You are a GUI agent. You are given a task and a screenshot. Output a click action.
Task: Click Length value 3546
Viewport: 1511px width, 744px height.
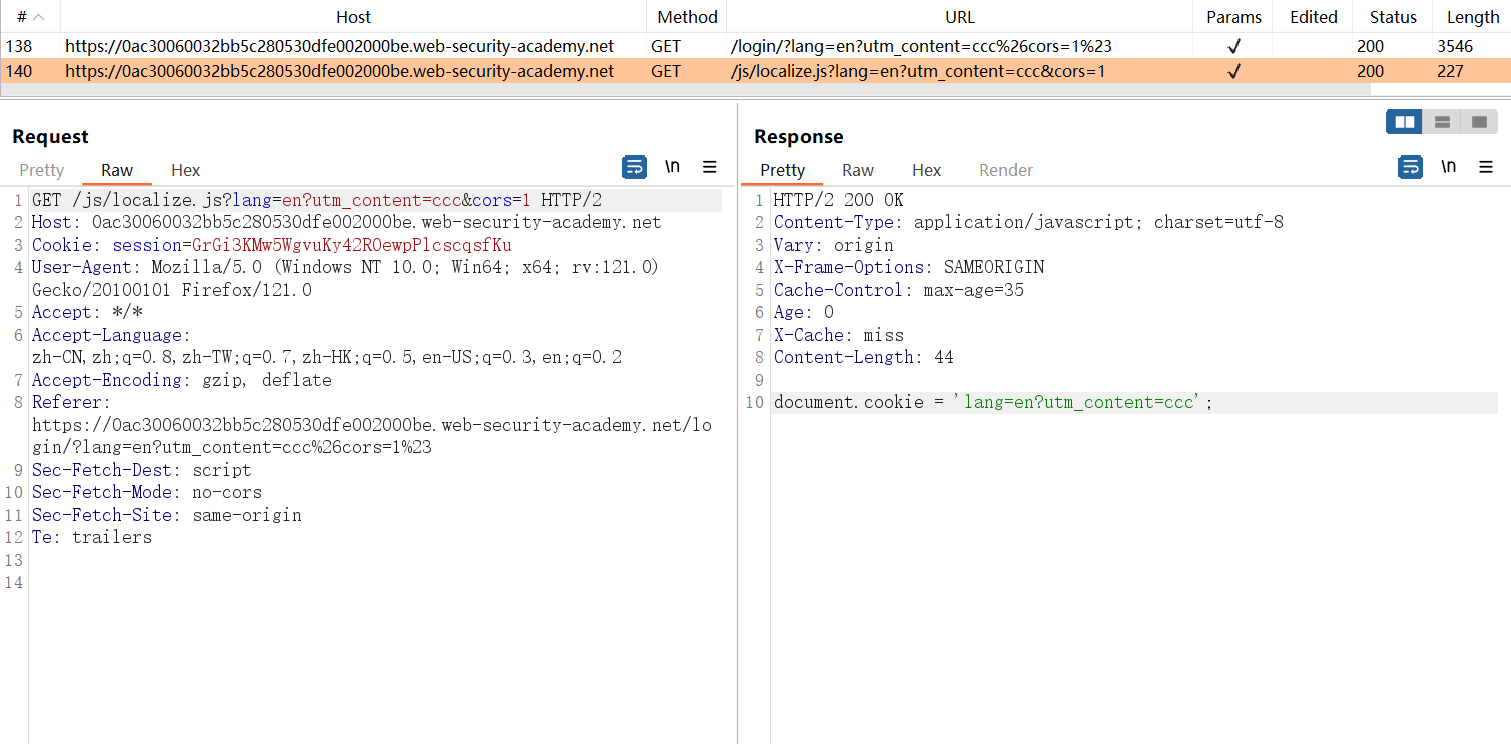1456,46
